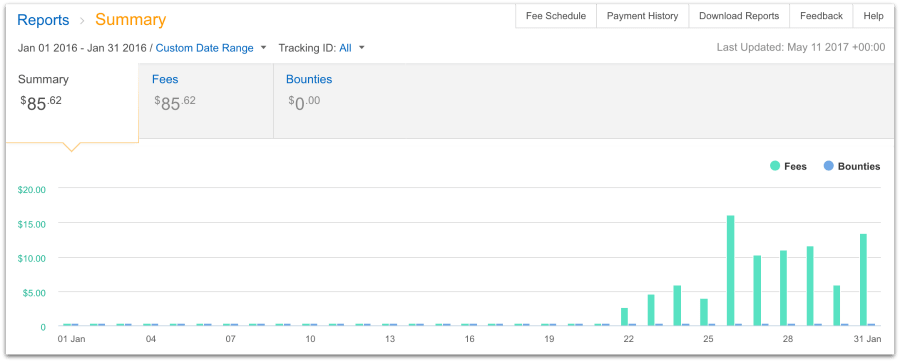
Task: Go to Reports breadcrumb link
Action: tap(44, 20)
